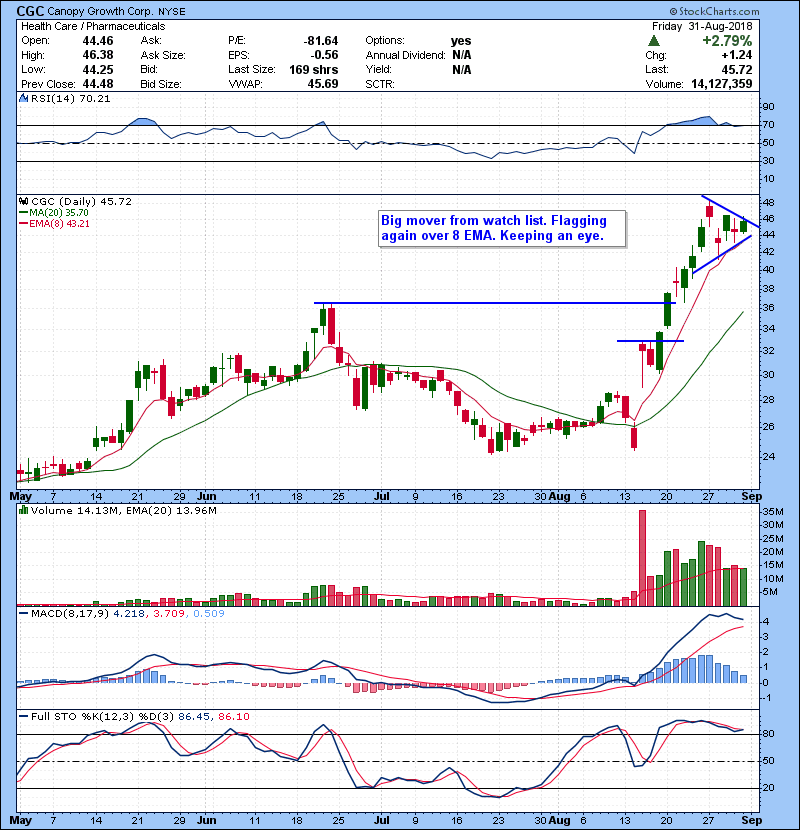Click the MACD signal value 3.709
Viewport: 800px width, 830px height.
click(169, 614)
